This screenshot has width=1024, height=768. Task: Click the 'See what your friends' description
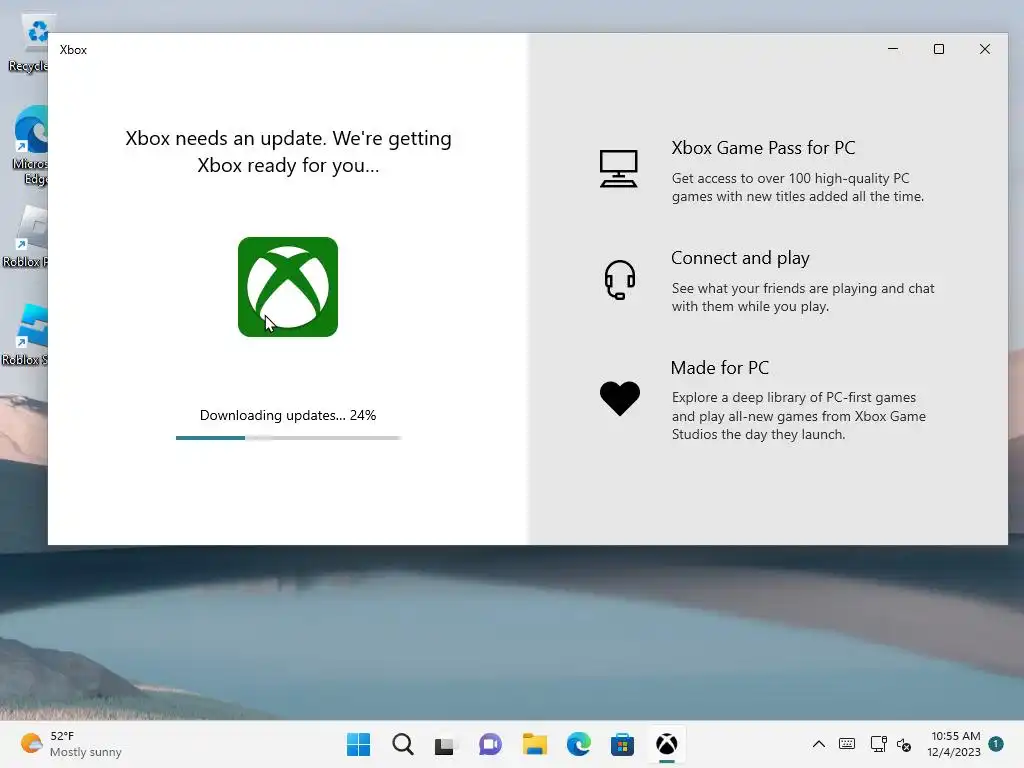(803, 297)
